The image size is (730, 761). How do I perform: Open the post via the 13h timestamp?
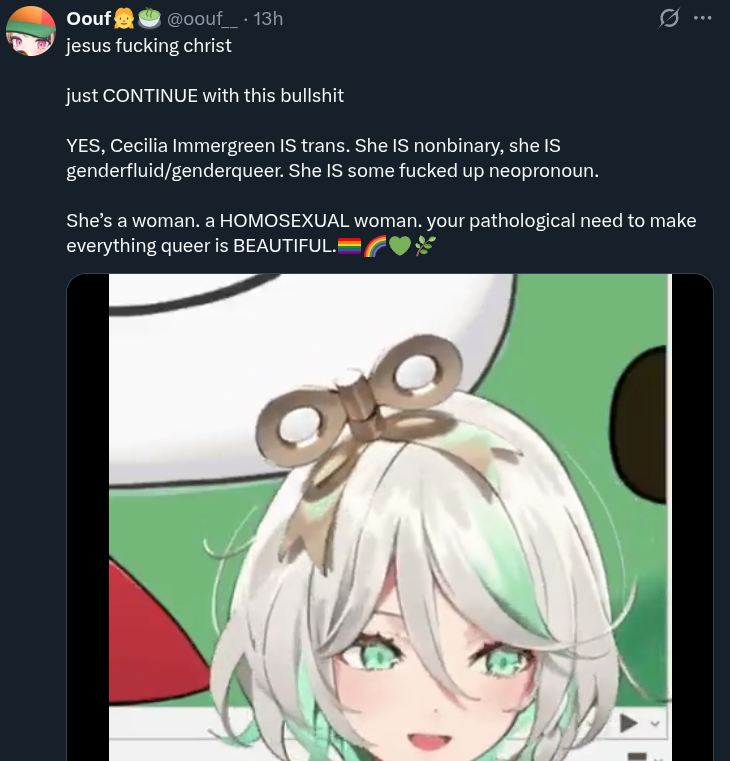point(268,18)
